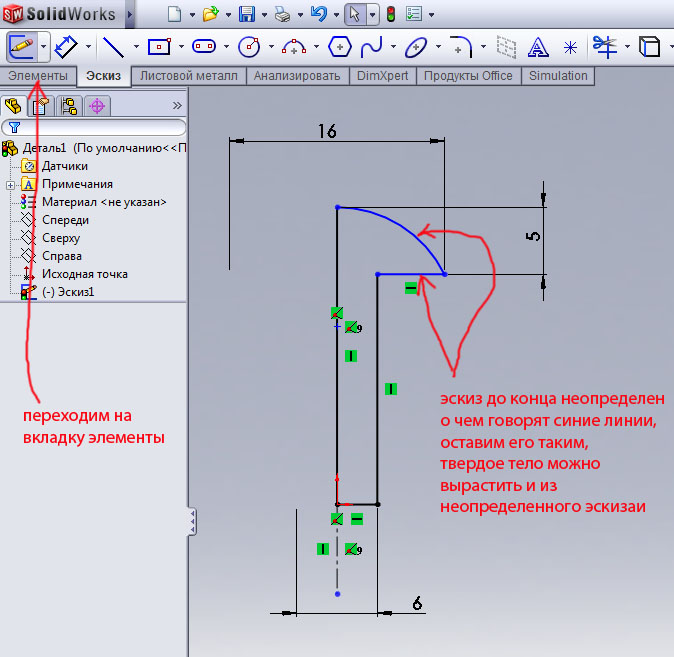Toggle the Rebuild traffic light icon

[x=390, y=14]
